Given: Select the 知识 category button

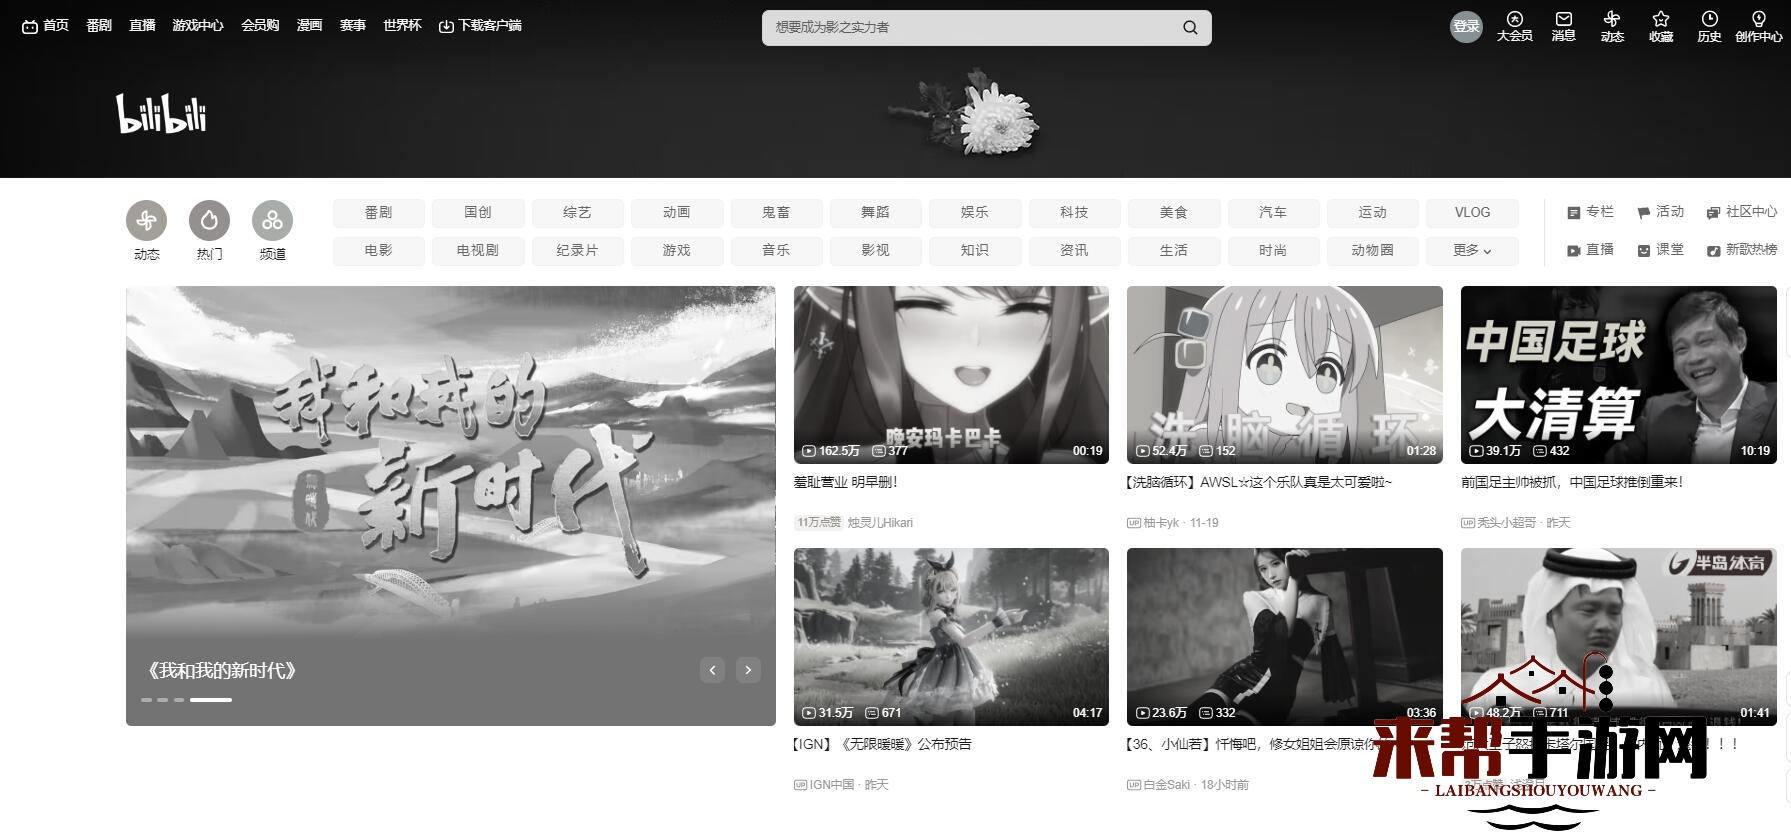Looking at the screenshot, I should pyautogui.click(x=975, y=250).
